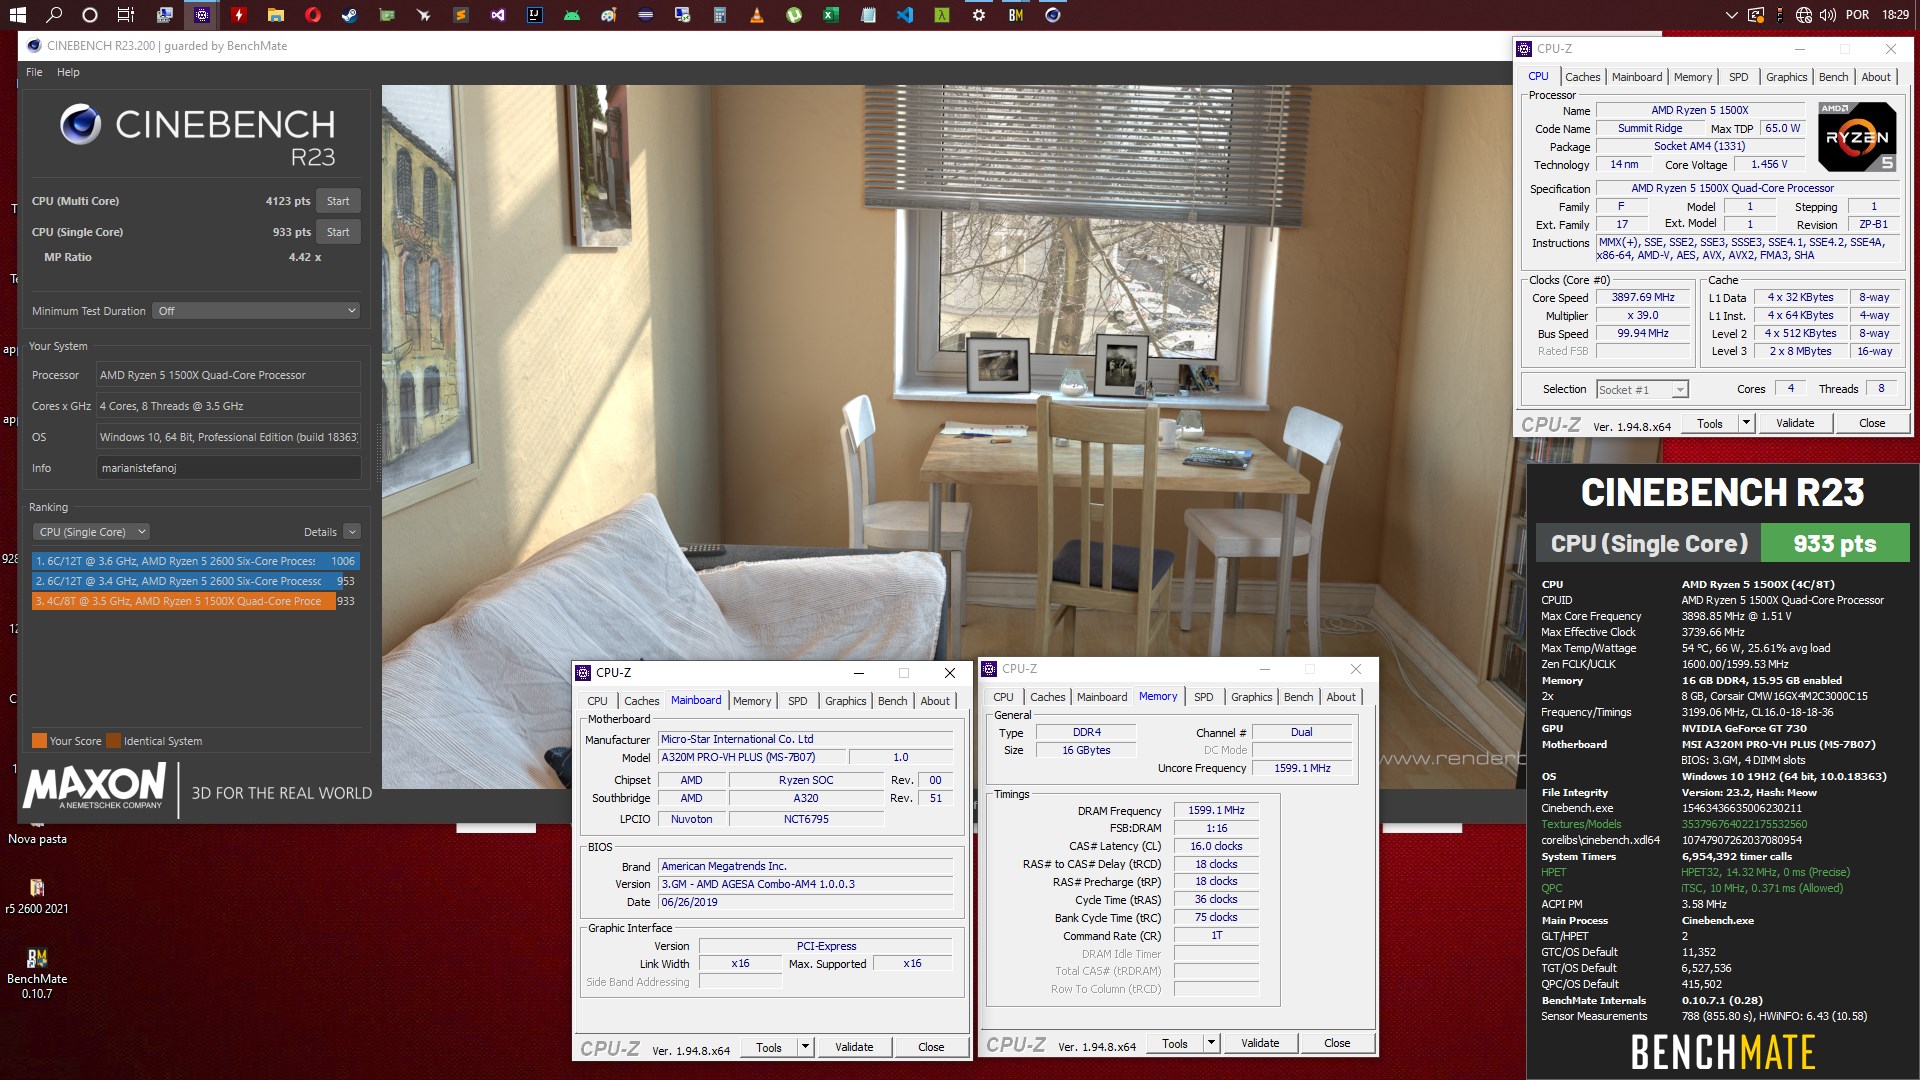Screen dimensions: 1920x1080
Task: Open Sublime Text taskbar icon
Action: 461,15
